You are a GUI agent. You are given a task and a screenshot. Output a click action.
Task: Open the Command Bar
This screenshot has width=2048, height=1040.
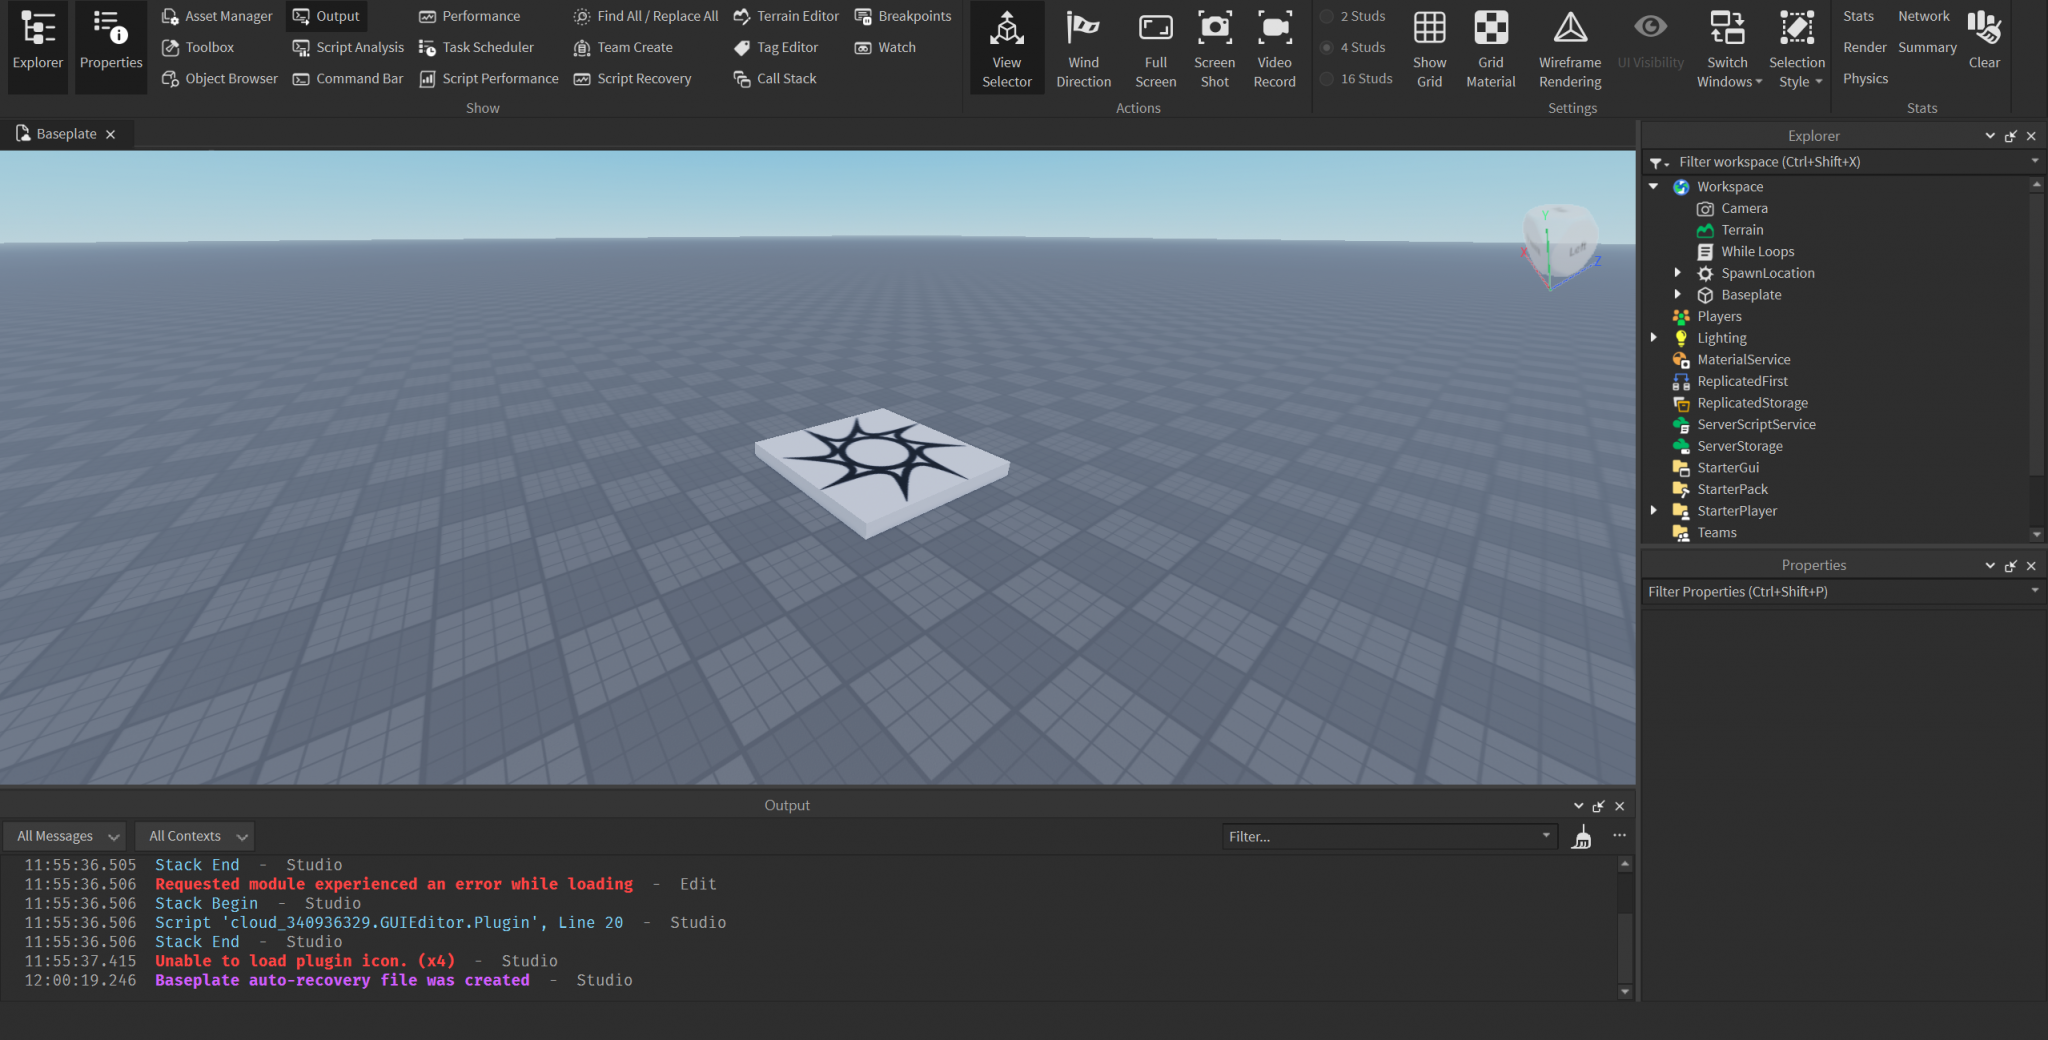pyautogui.click(x=348, y=78)
